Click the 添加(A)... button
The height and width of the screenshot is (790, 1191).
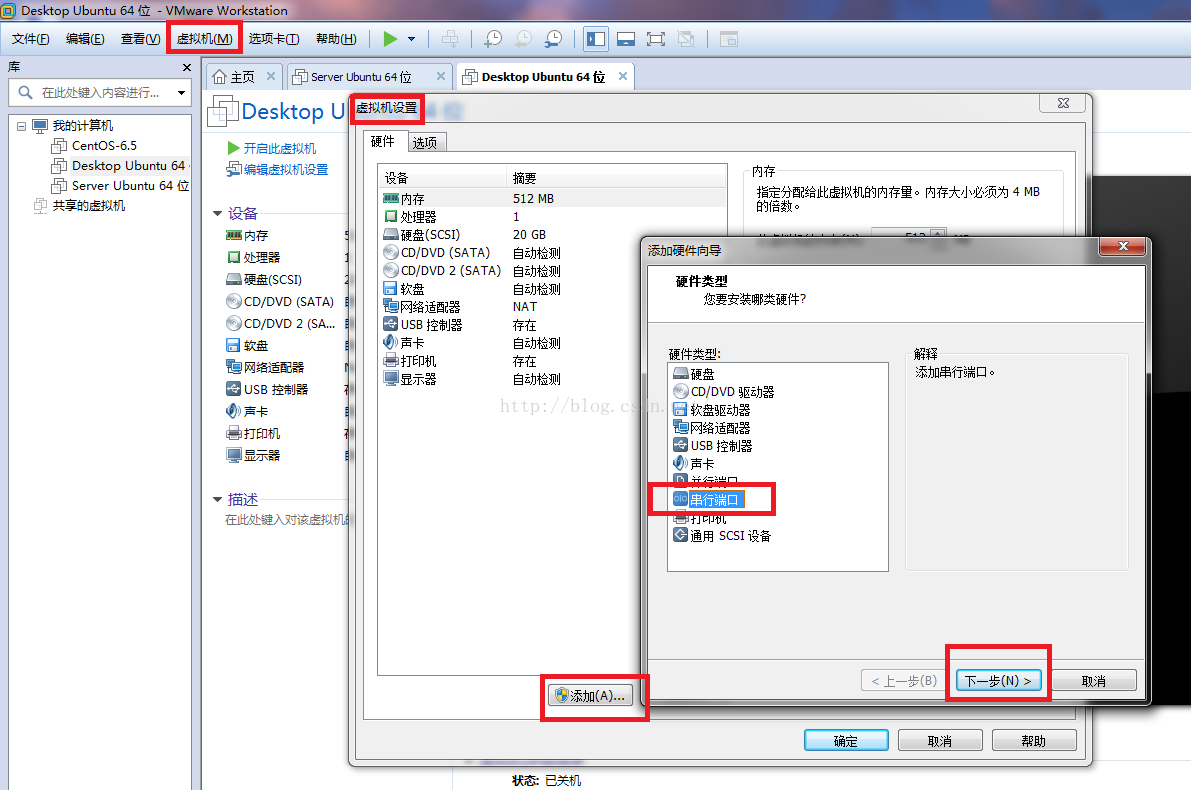(590, 696)
